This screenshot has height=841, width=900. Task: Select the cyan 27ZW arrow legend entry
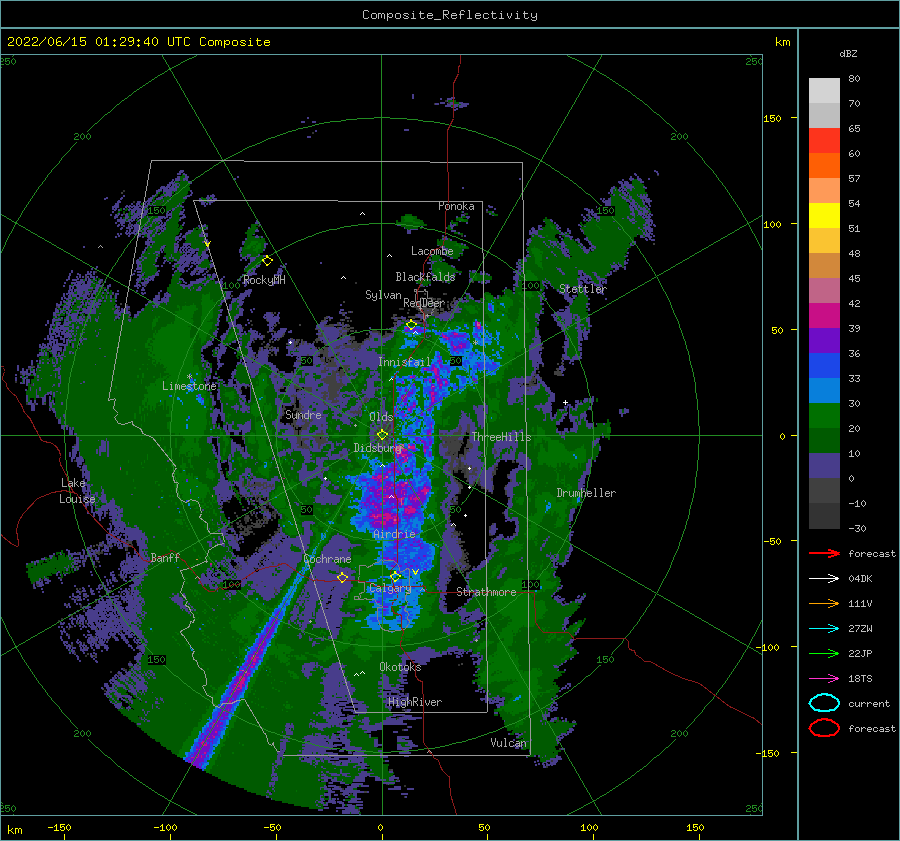coord(824,628)
